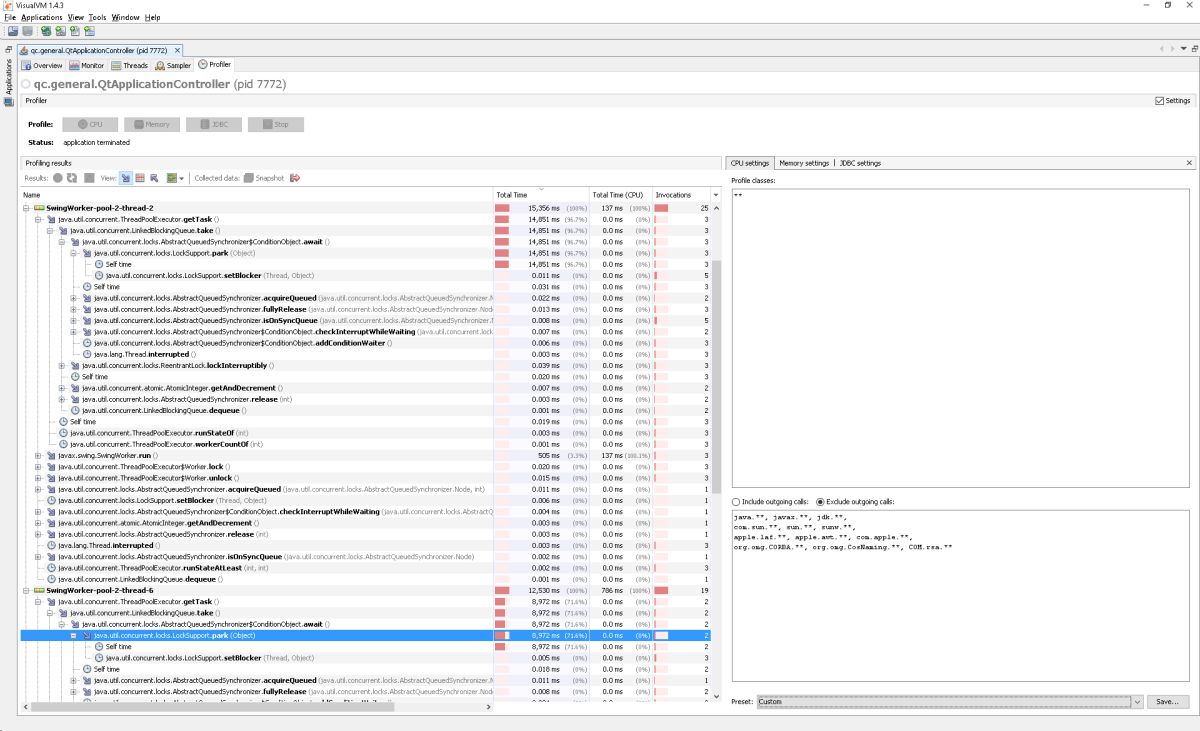The image size is (1200, 731).
Task: Click the excluded packages text area
Action: click(960, 596)
